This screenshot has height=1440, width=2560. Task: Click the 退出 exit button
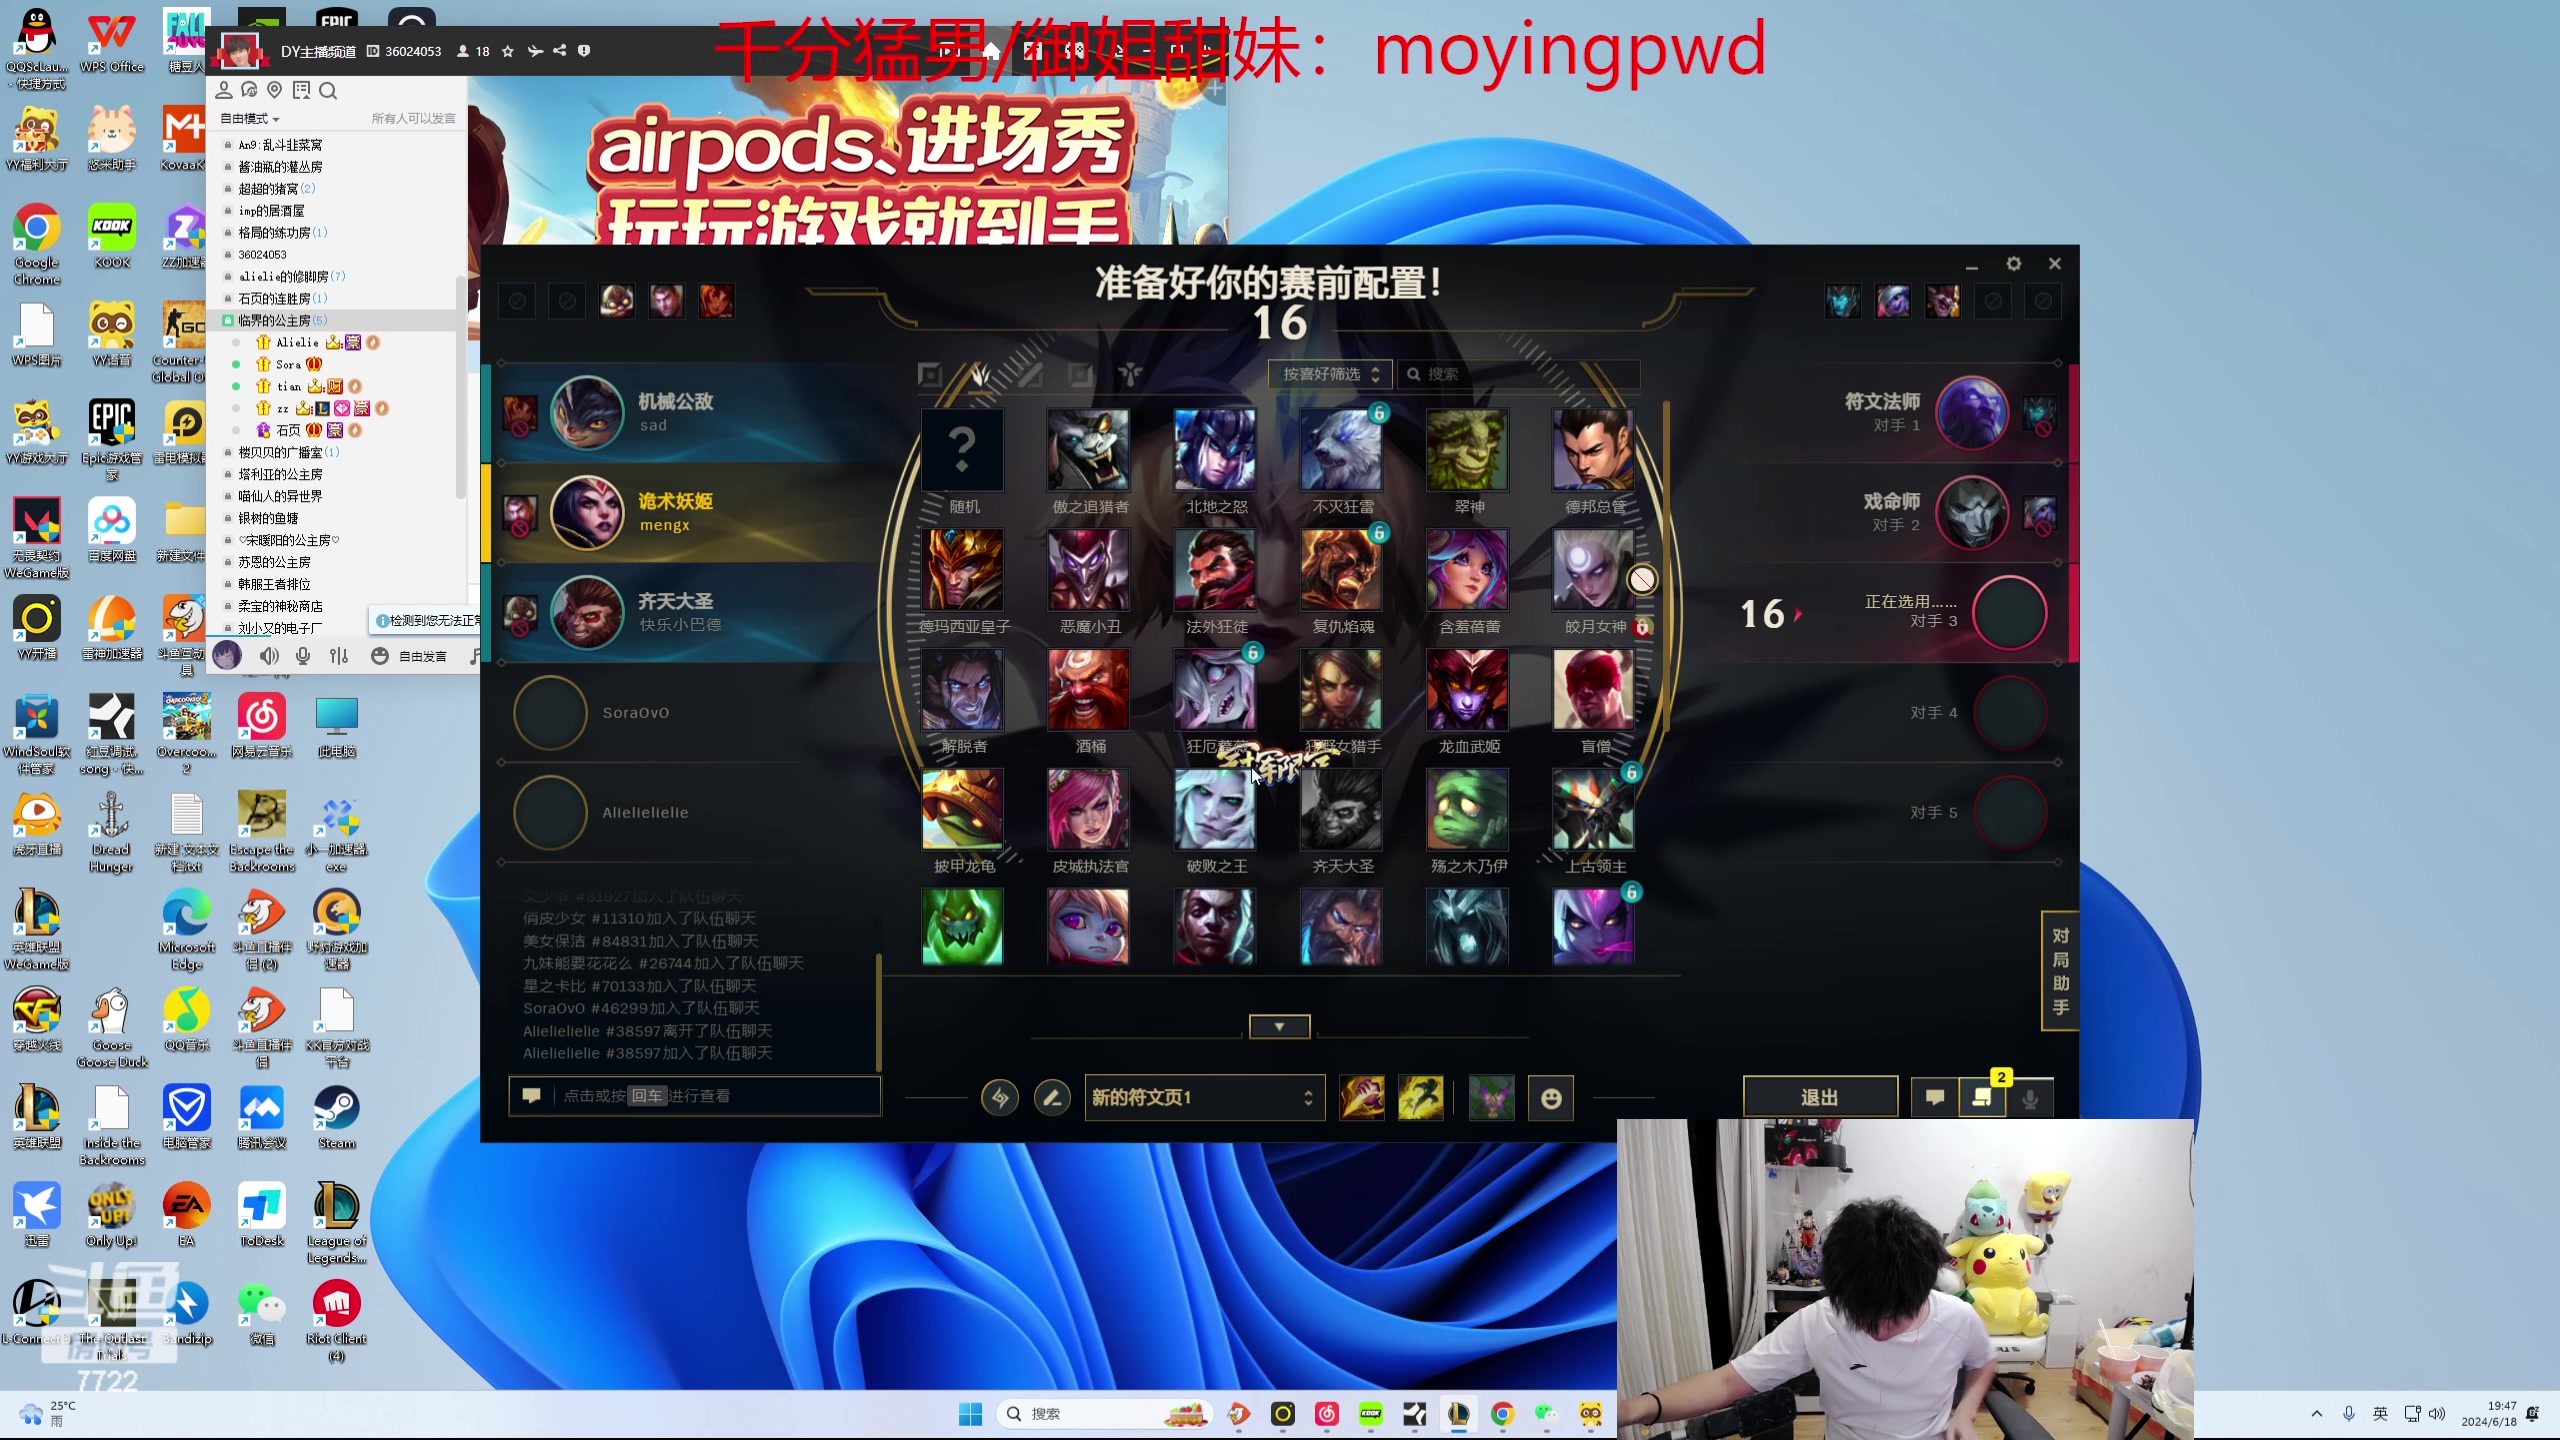[x=1819, y=1097]
